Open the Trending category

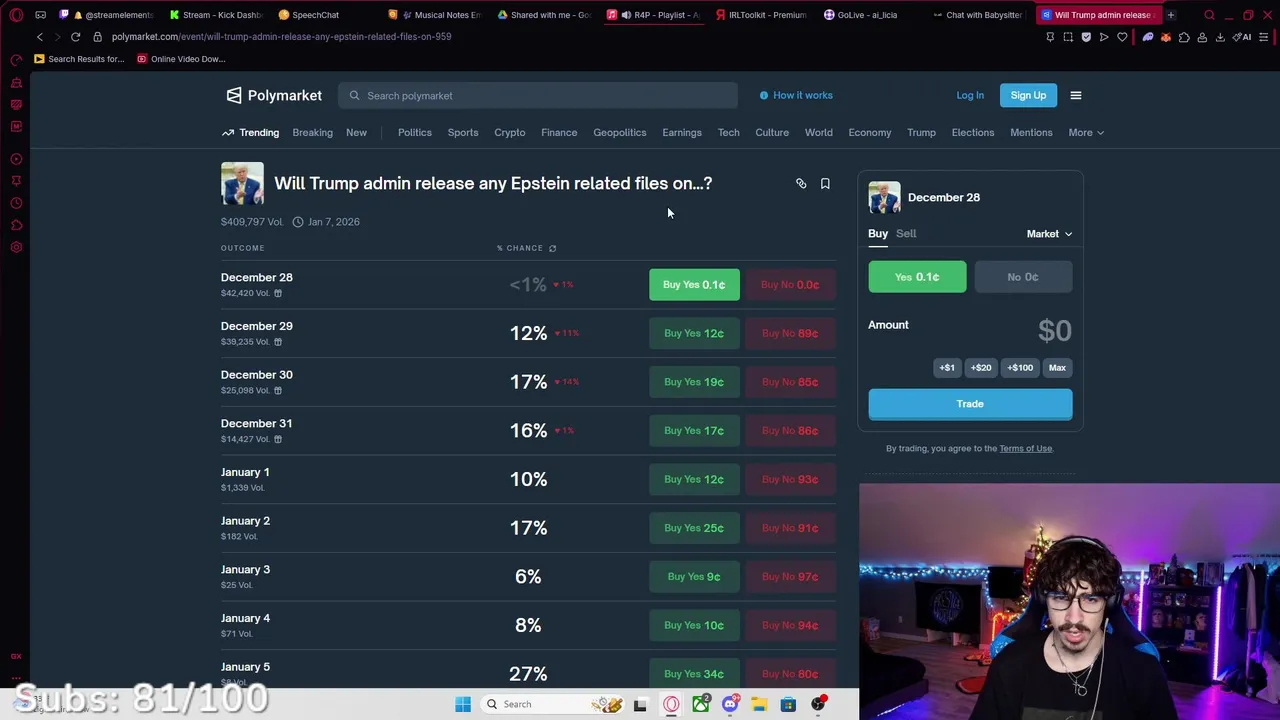(x=251, y=132)
